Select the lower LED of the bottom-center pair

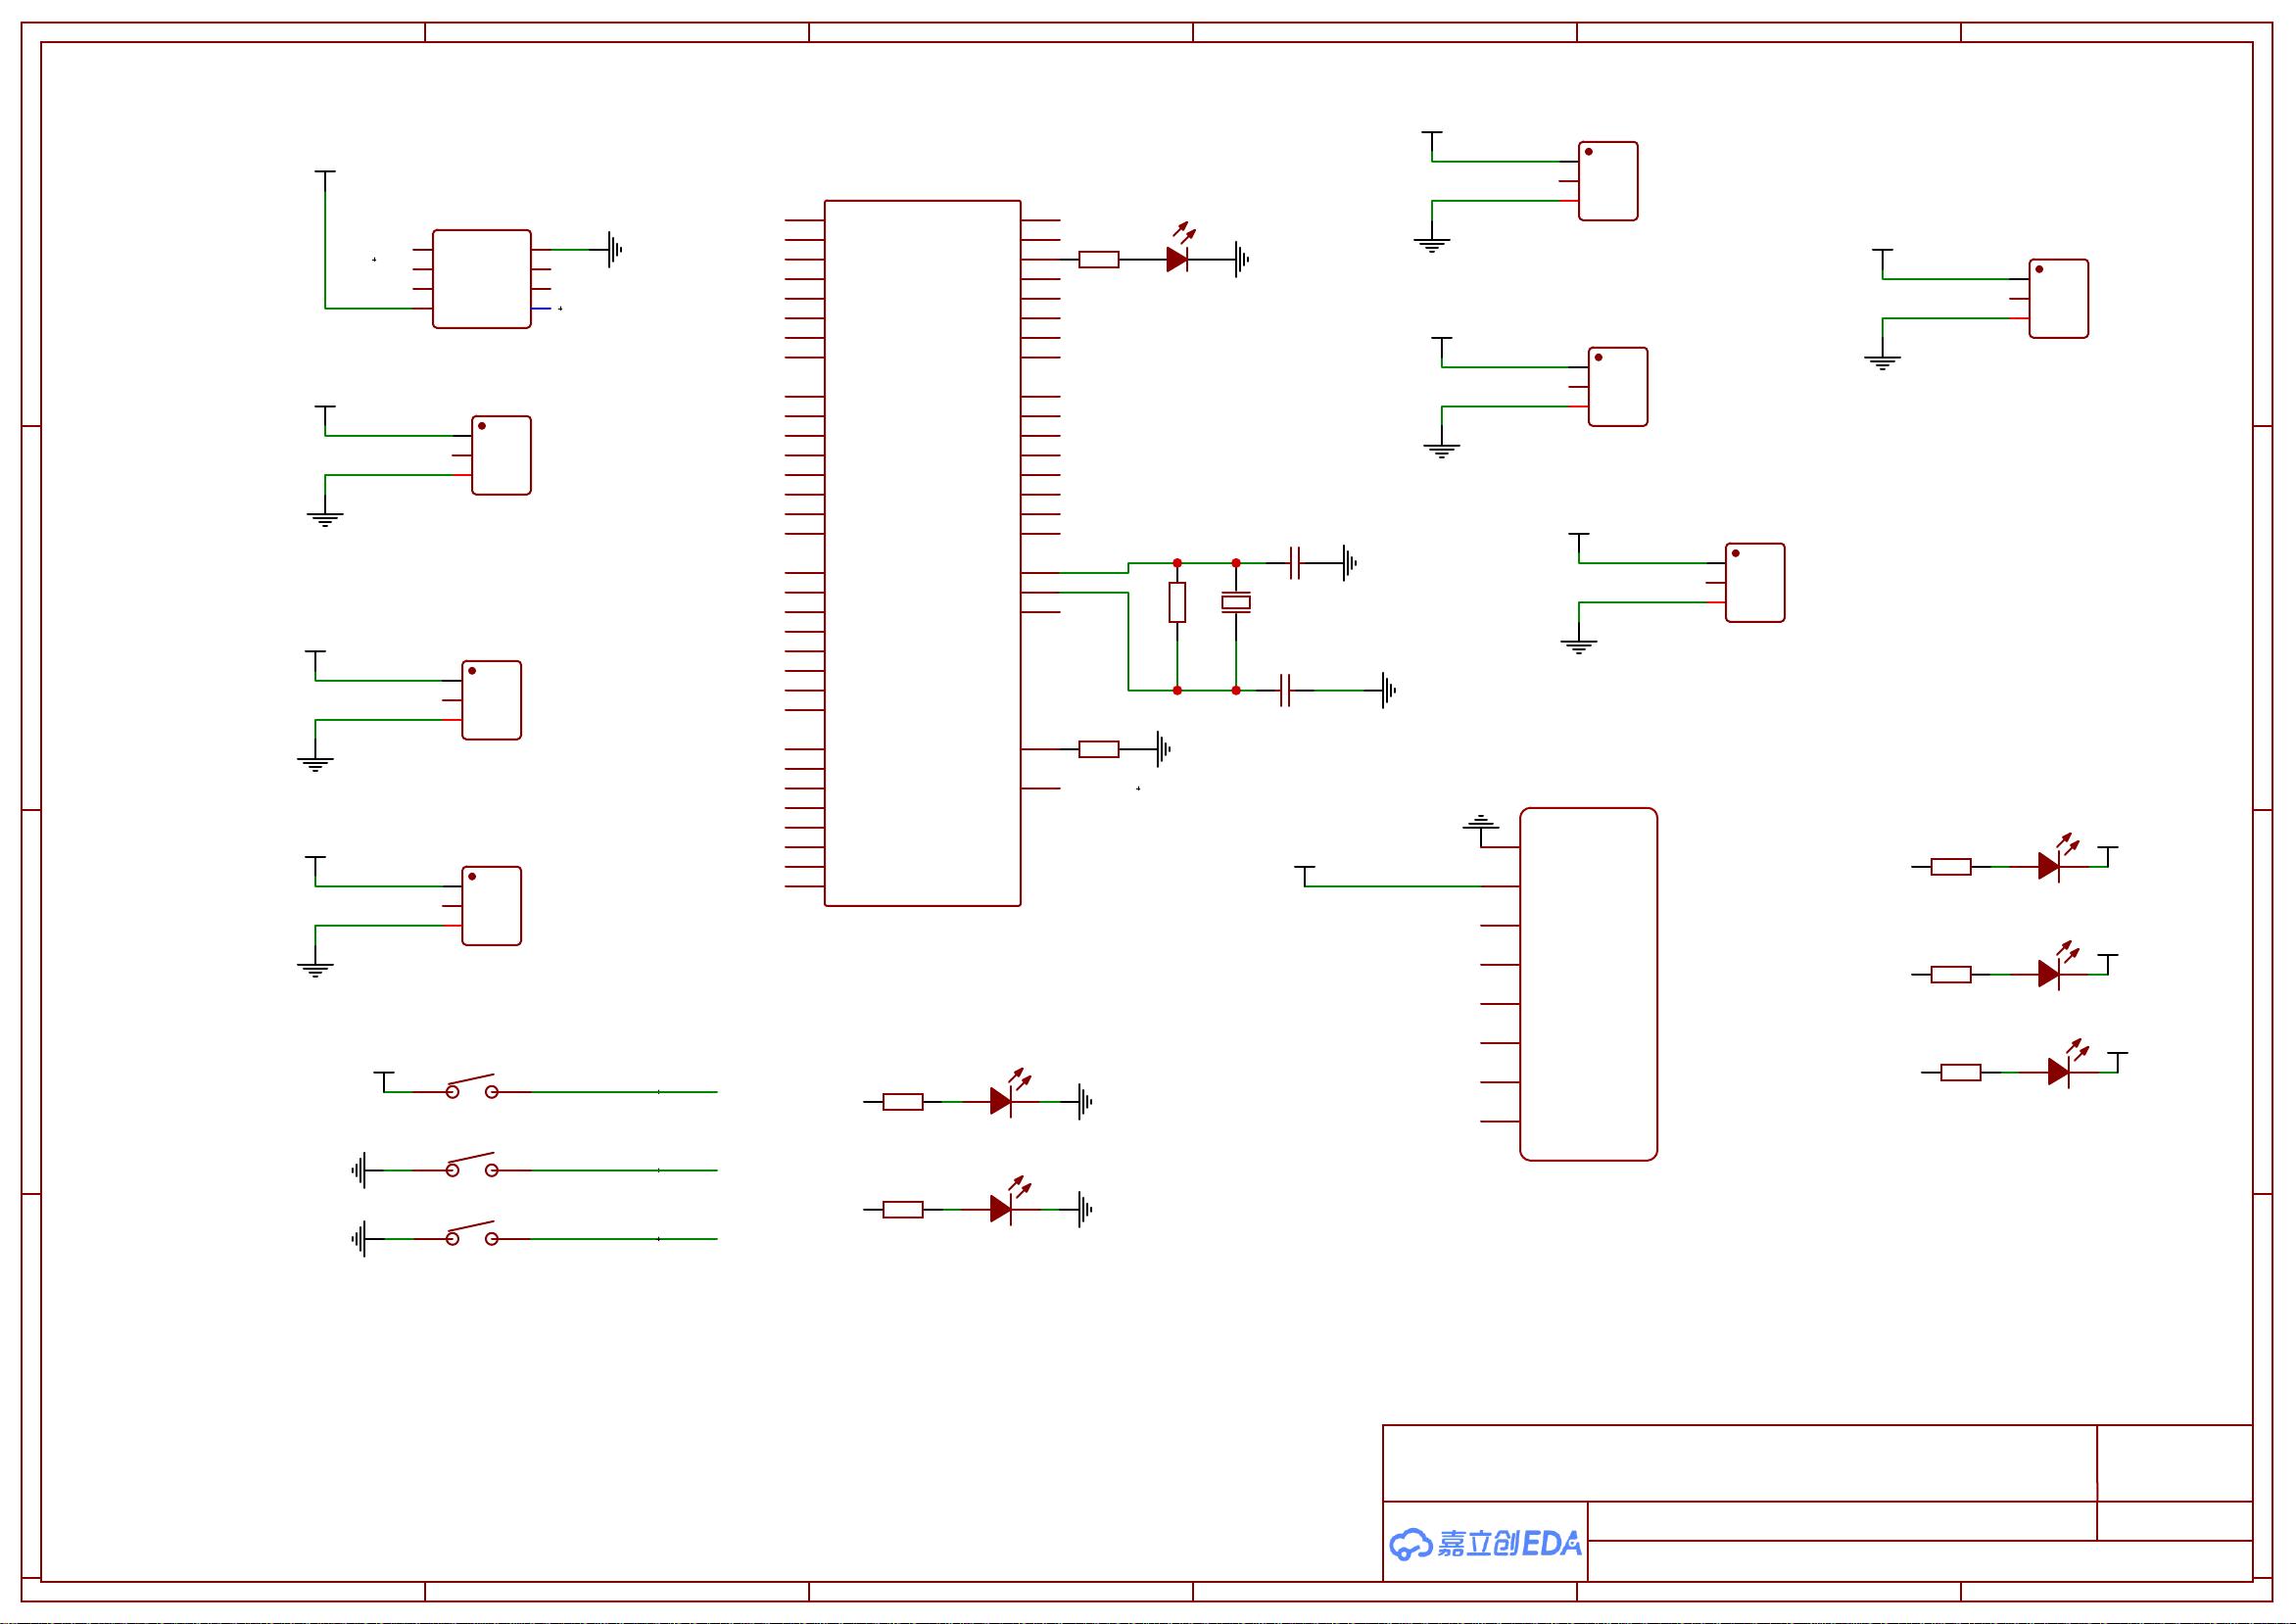tap(1000, 1209)
